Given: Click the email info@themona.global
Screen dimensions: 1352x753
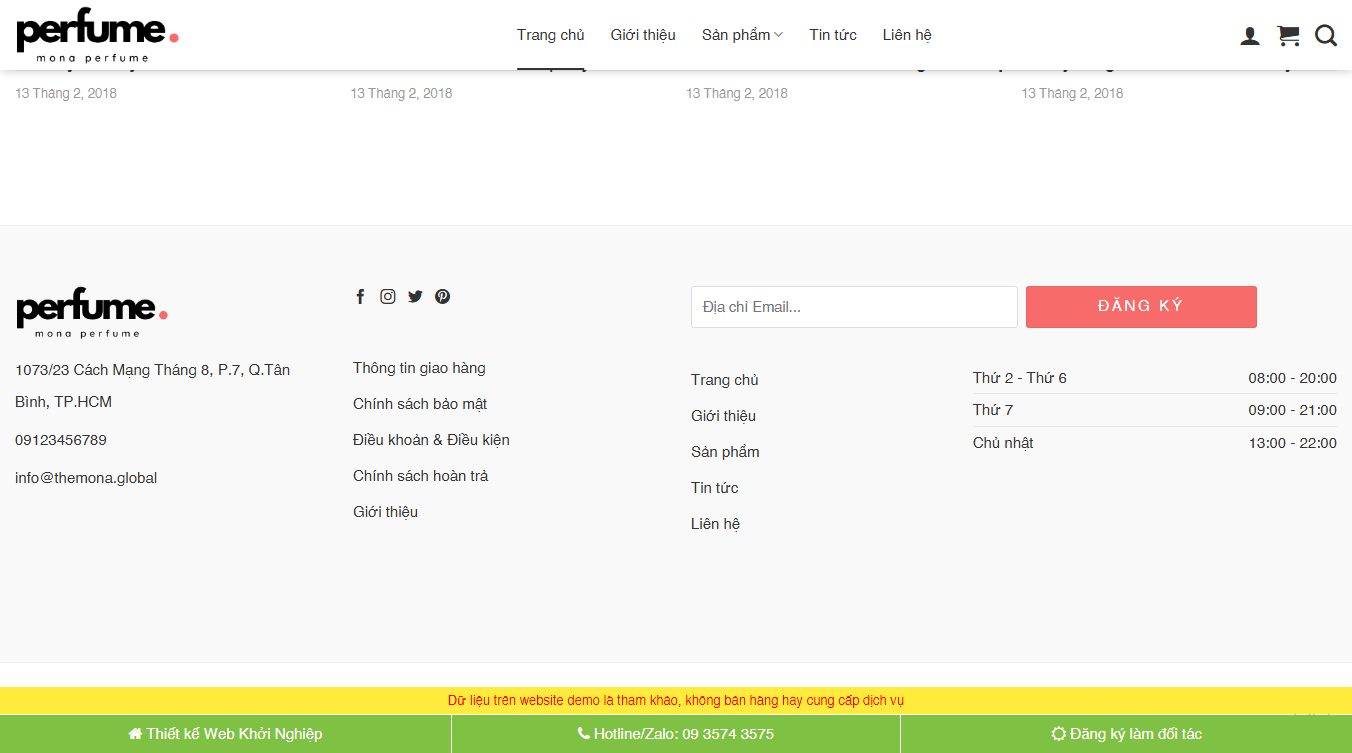Looking at the screenshot, I should tap(86, 478).
